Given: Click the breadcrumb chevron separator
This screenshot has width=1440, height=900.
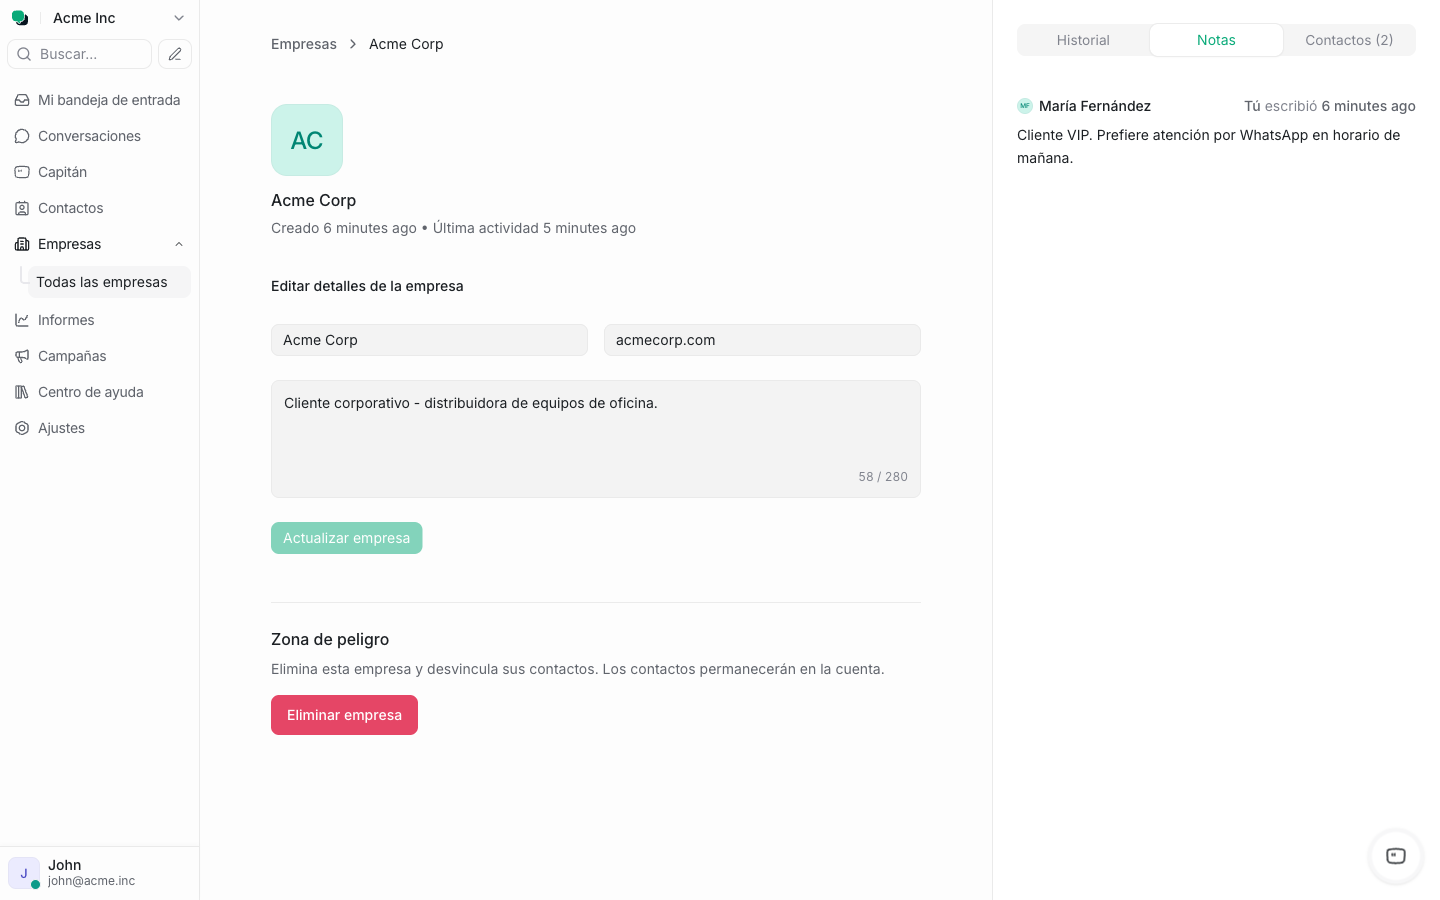Looking at the screenshot, I should 353,44.
